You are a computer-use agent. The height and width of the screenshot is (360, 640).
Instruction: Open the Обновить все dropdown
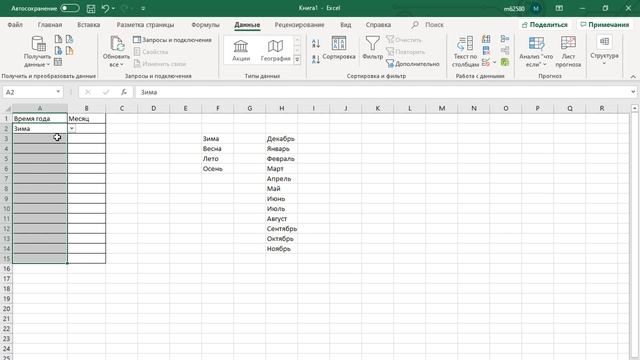pos(116,51)
